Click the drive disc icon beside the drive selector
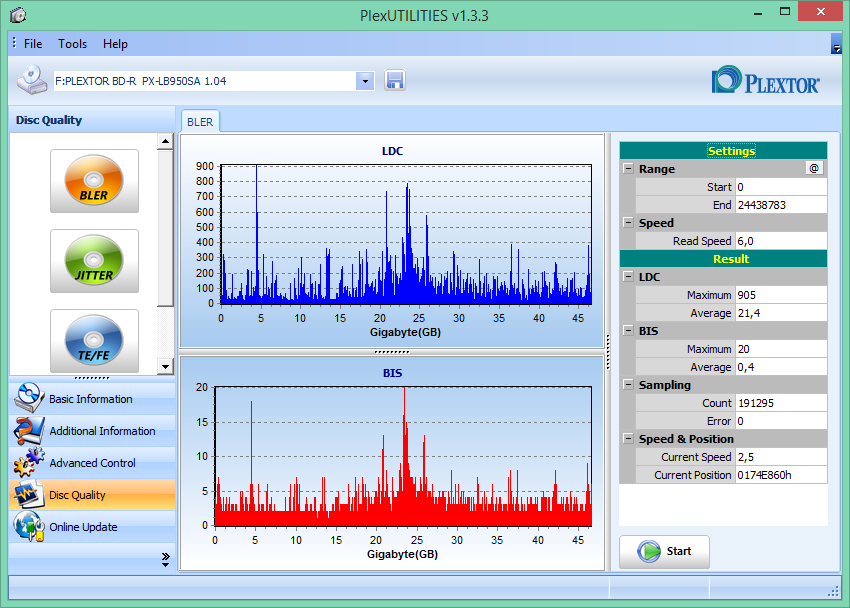This screenshot has width=850, height=608. coord(32,80)
